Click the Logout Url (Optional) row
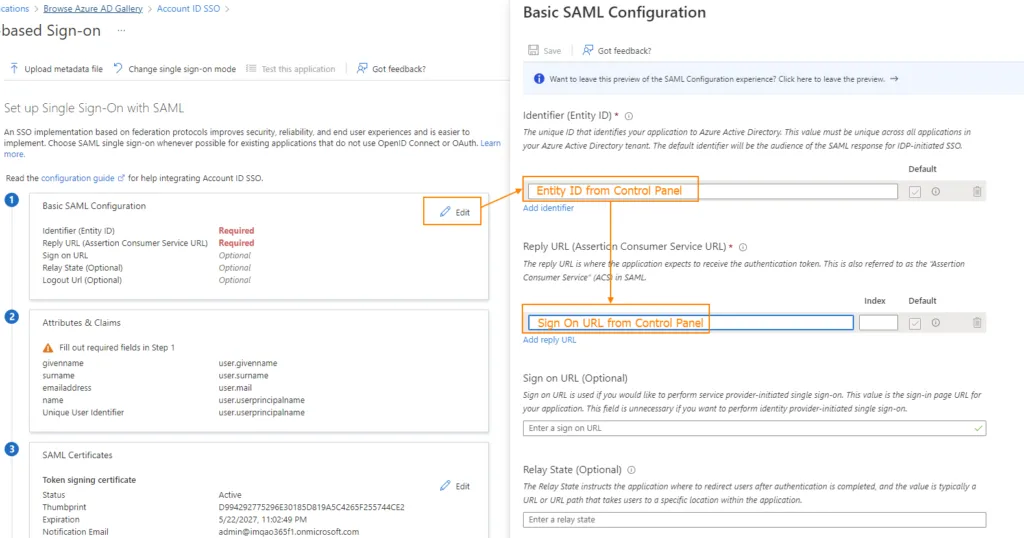 click(82, 280)
